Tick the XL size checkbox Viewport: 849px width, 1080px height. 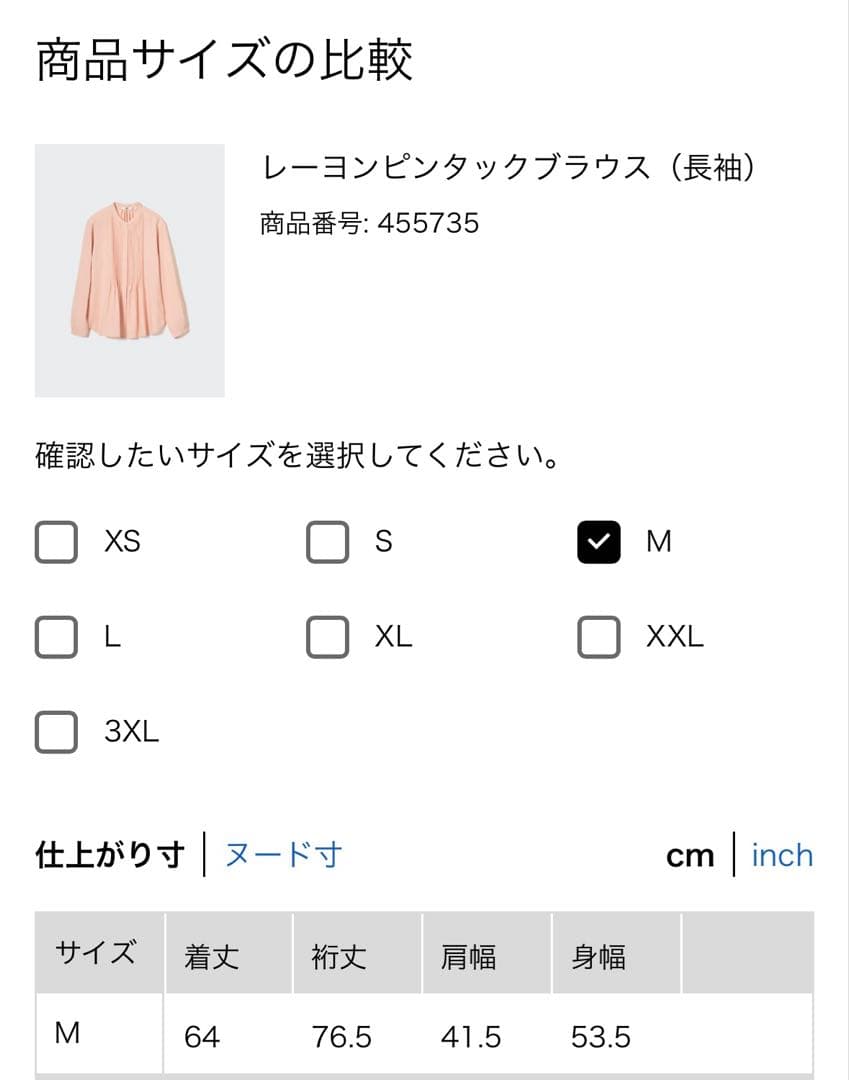pyautogui.click(x=328, y=637)
